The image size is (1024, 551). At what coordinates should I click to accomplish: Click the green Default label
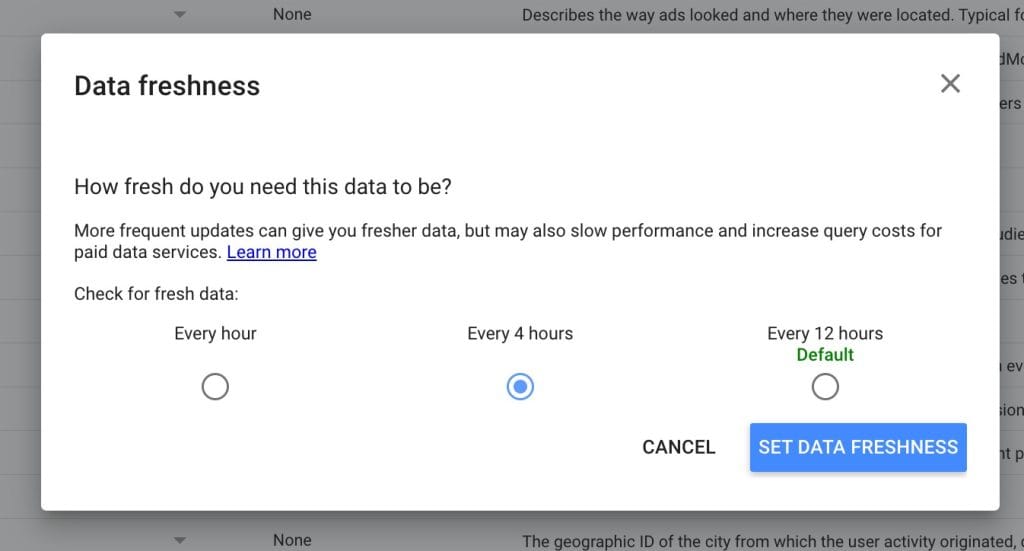[825, 354]
